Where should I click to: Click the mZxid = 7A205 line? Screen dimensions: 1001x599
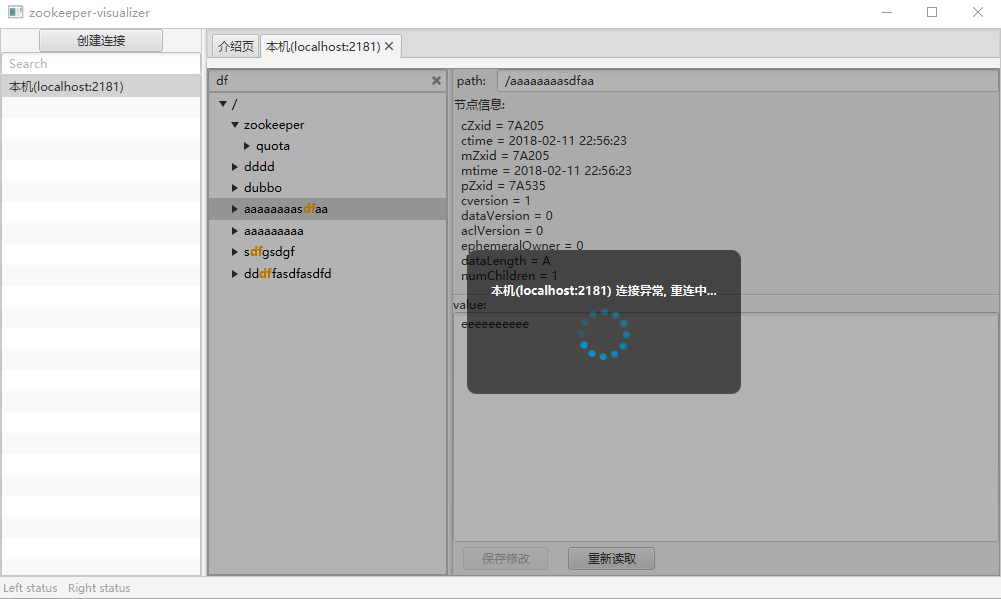pyautogui.click(x=505, y=155)
